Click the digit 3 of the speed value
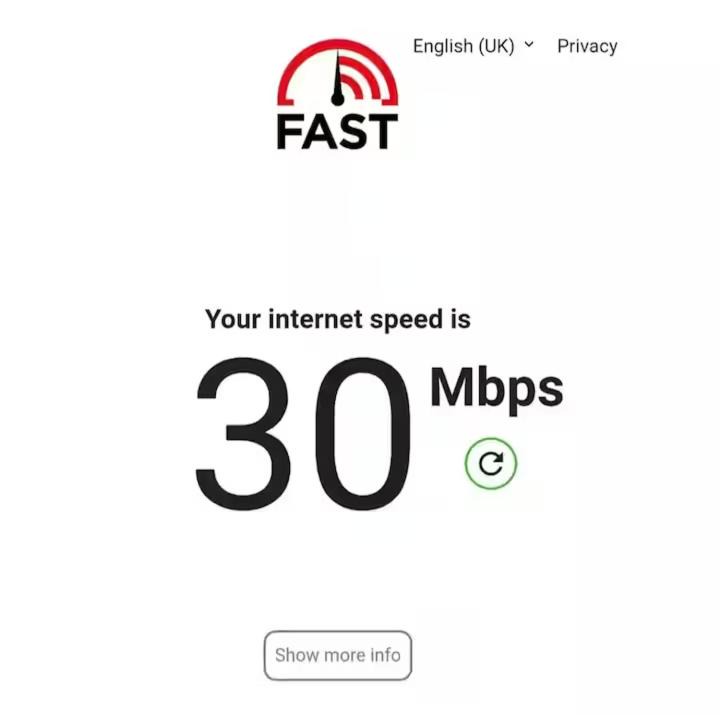 coord(243,434)
